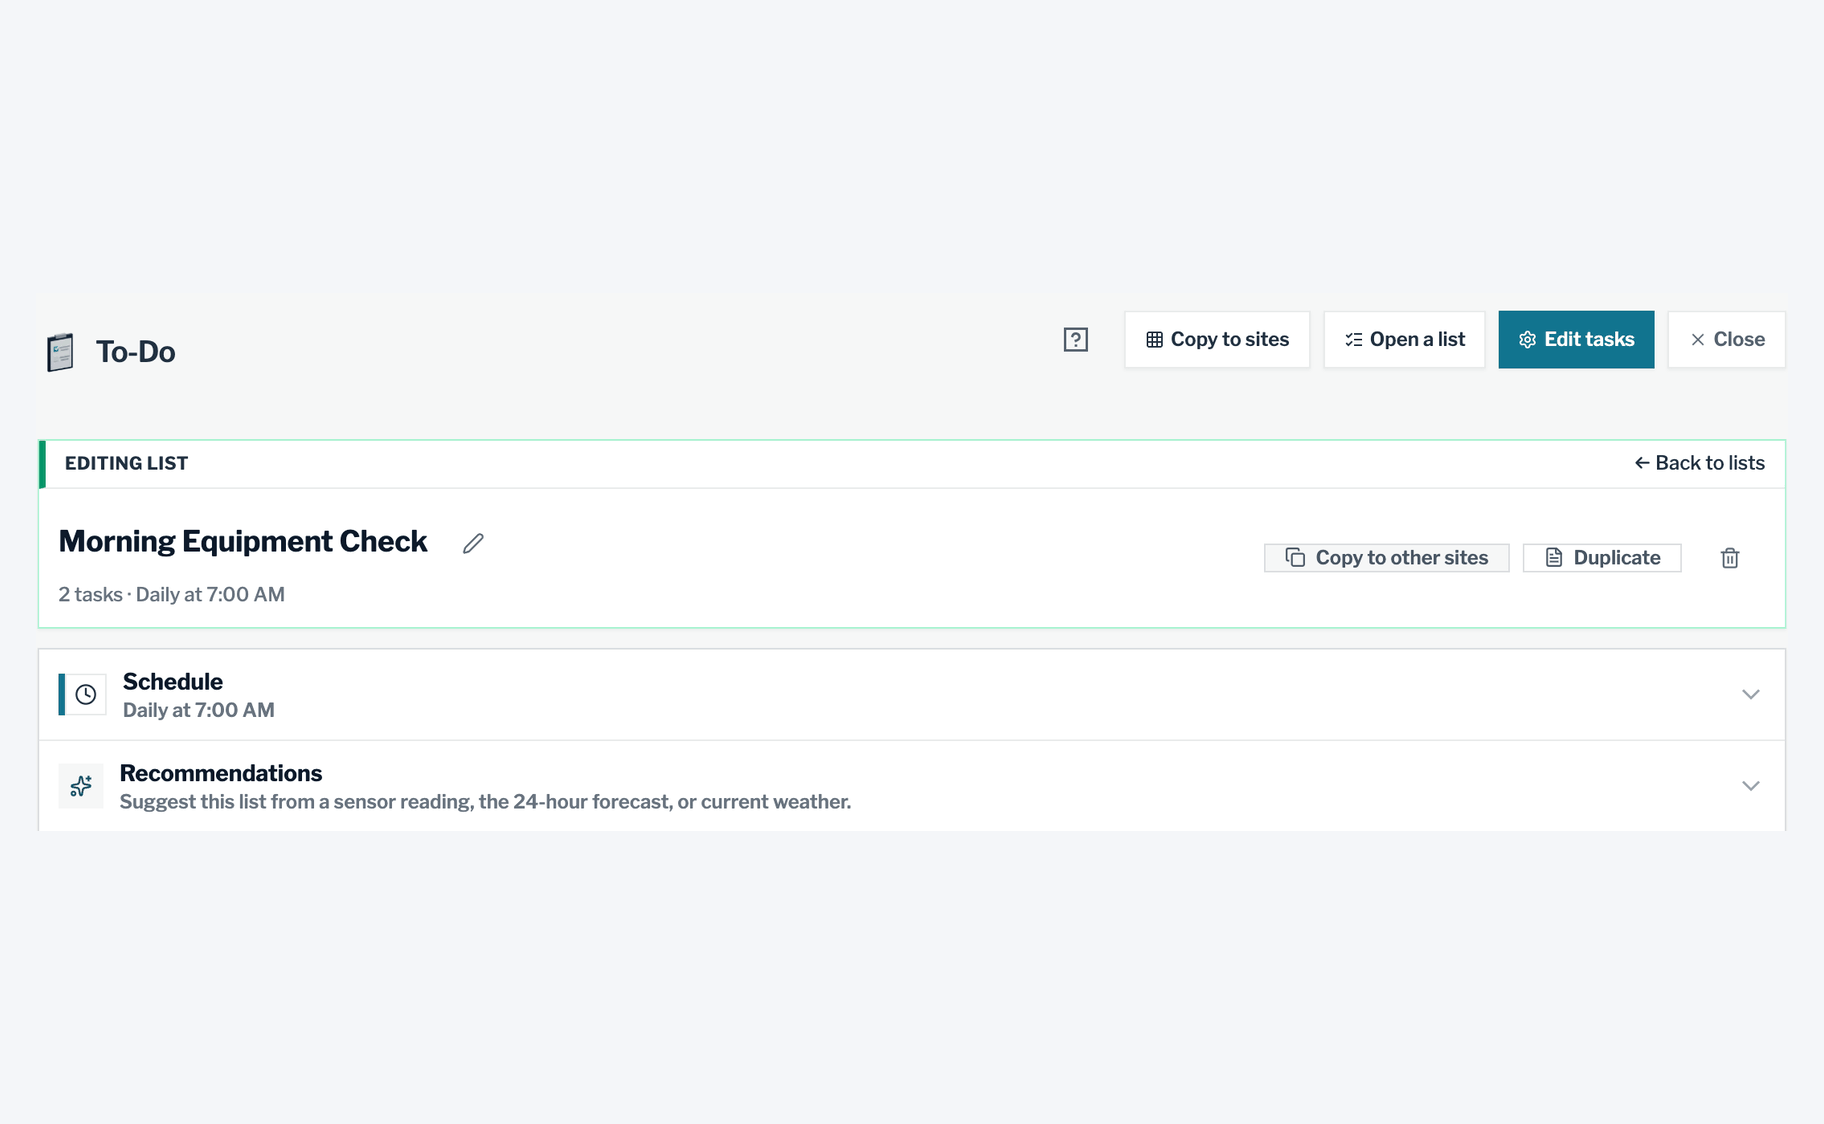Click the EDITING LIST header label
The height and width of the screenshot is (1124, 1824).
tap(127, 463)
